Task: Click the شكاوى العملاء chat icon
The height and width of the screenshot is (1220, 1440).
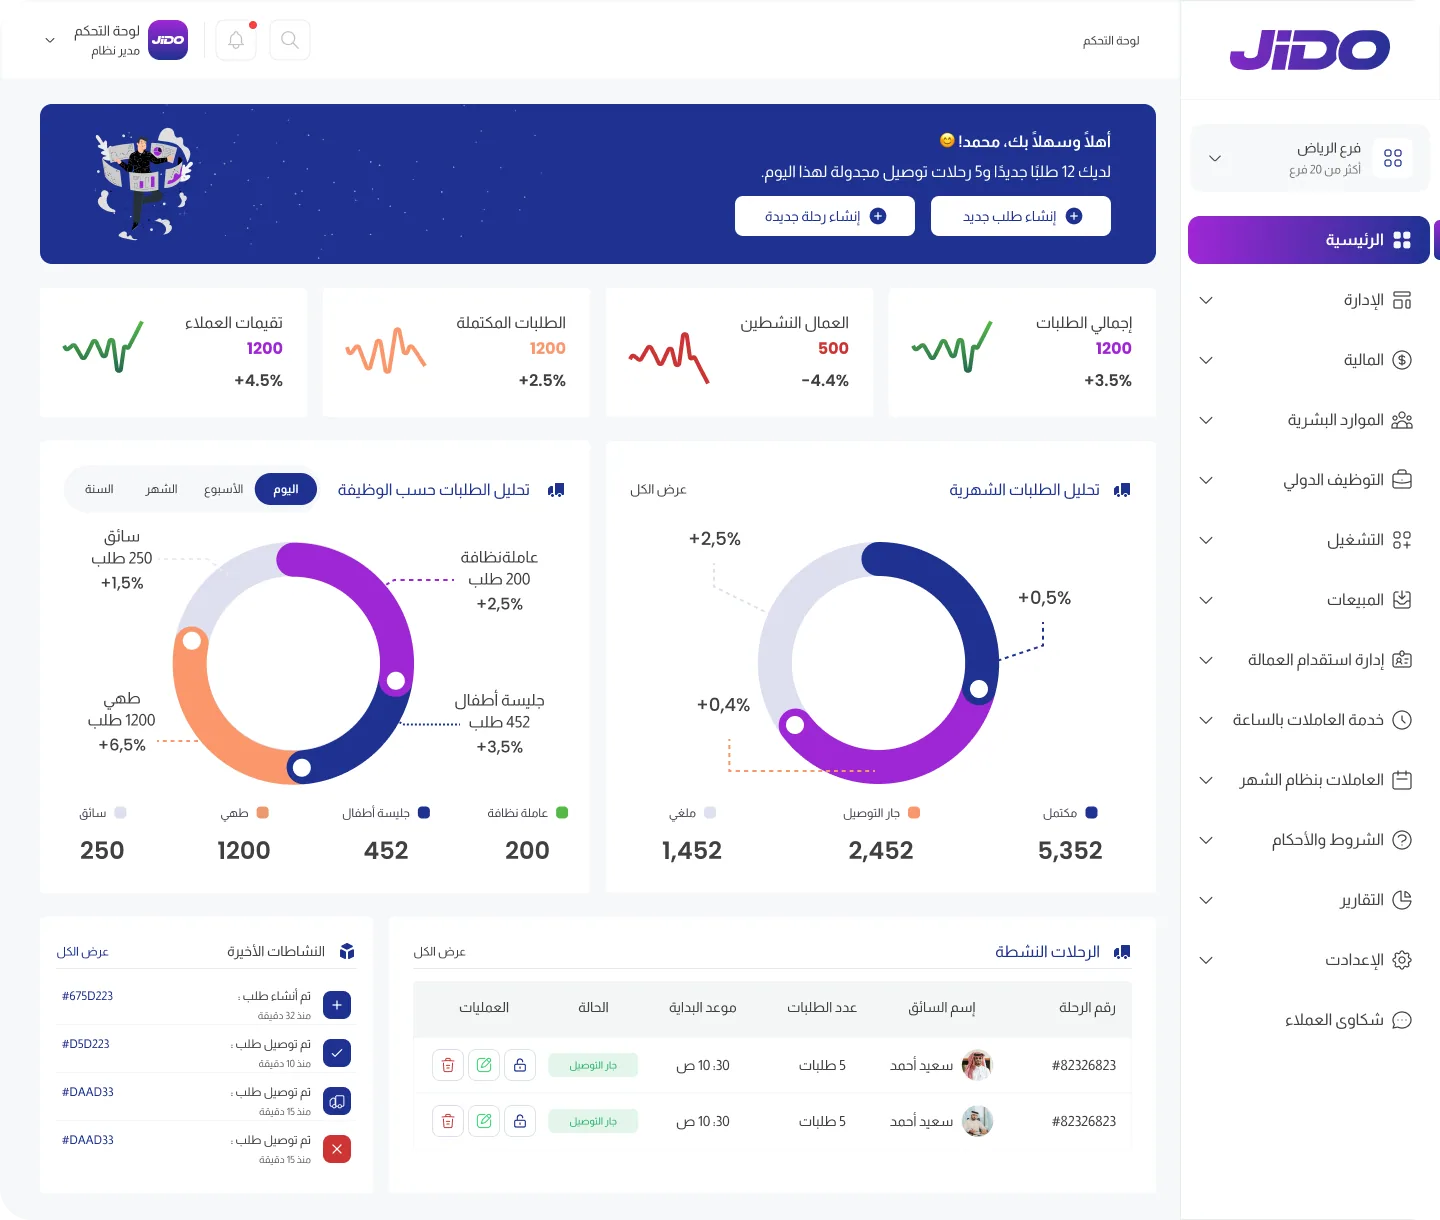Action: [x=1402, y=1020]
